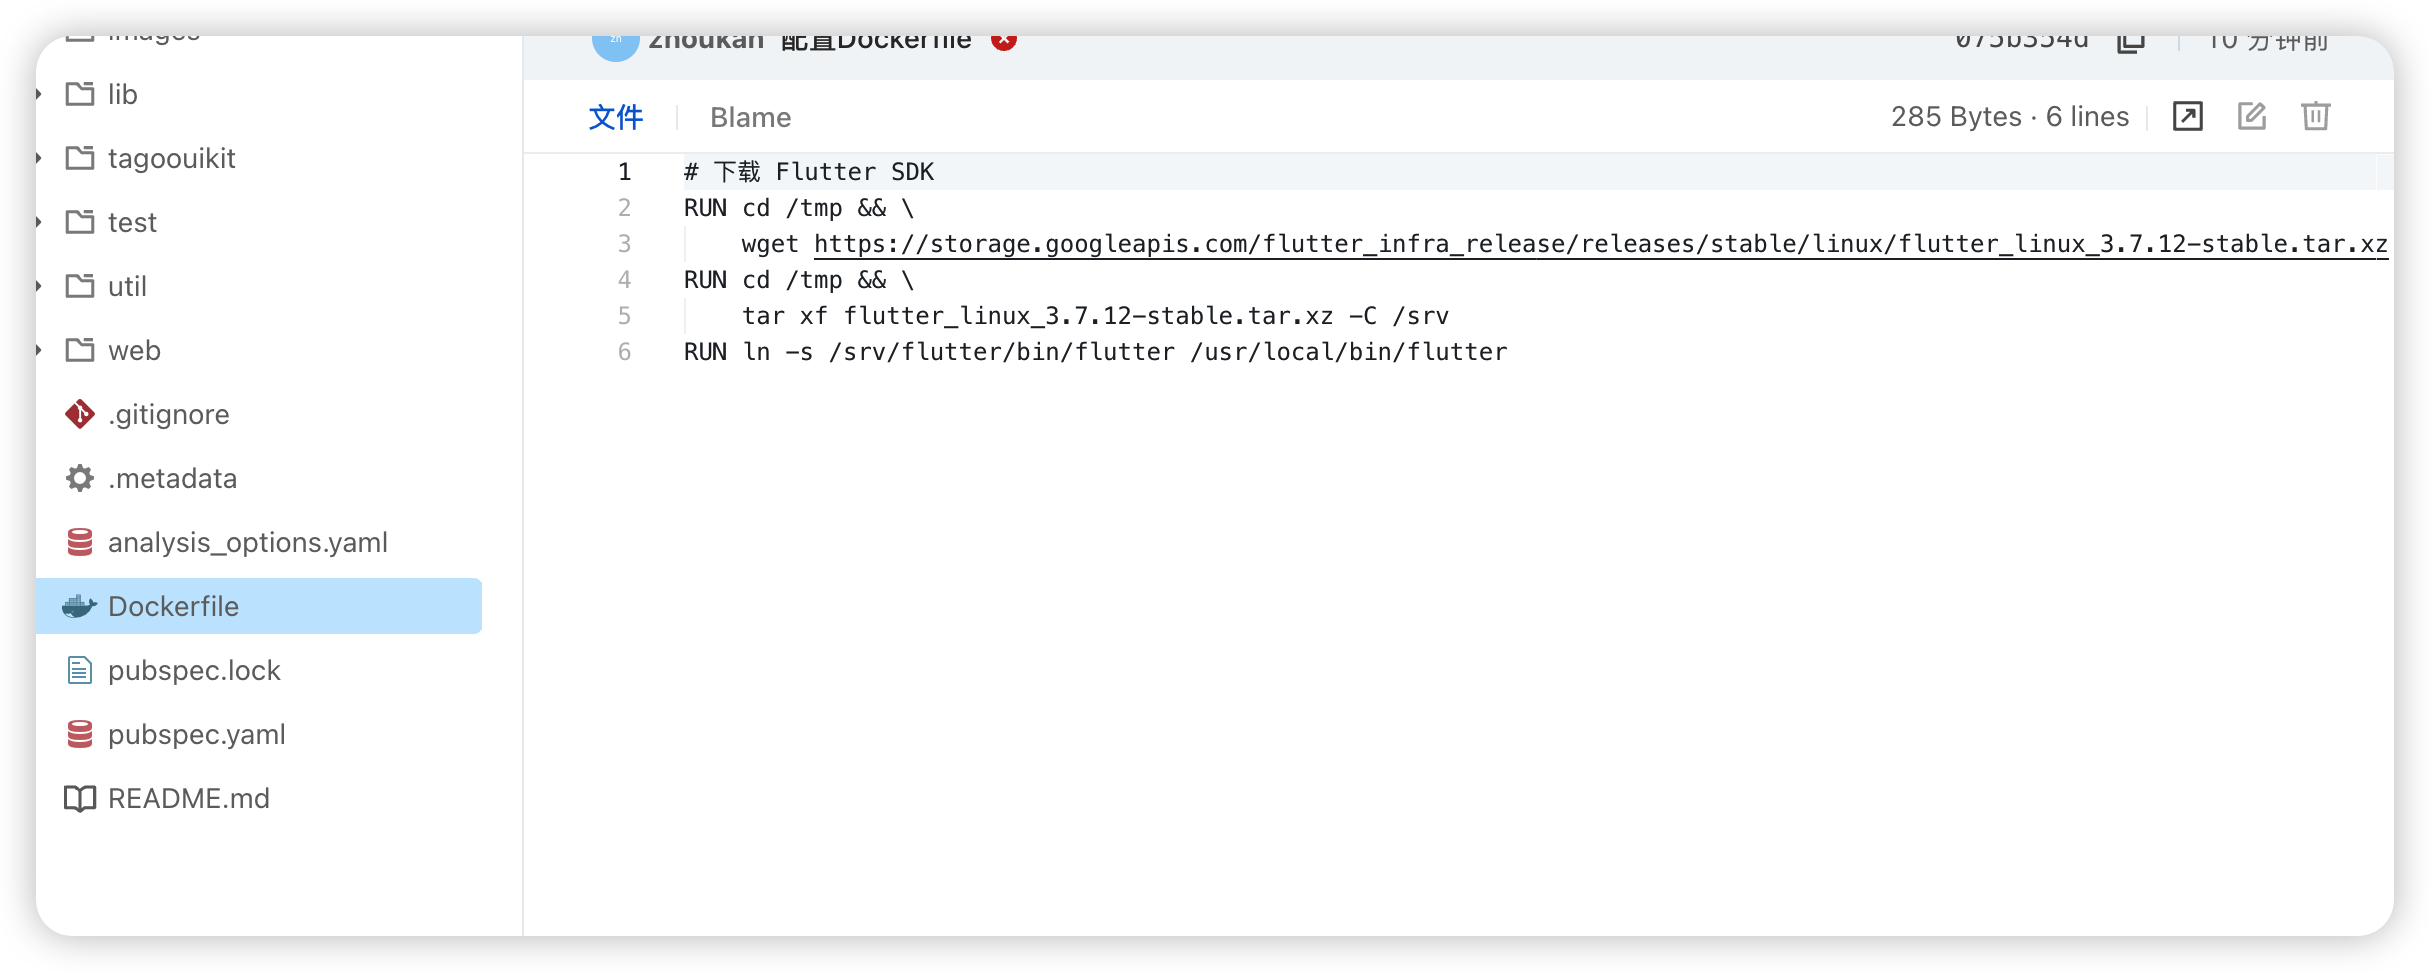
Task: Copy the commit SHA with the copy icon
Action: pyautogui.click(x=2130, y=42)
